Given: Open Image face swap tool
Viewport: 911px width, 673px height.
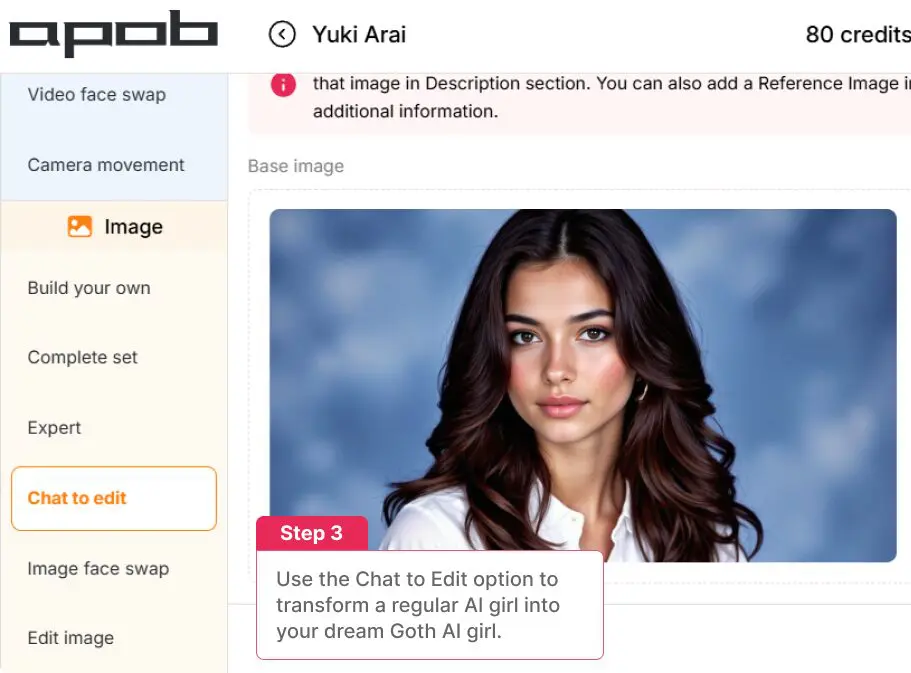Looking at the screenshot, I should [x=98, y=568].
